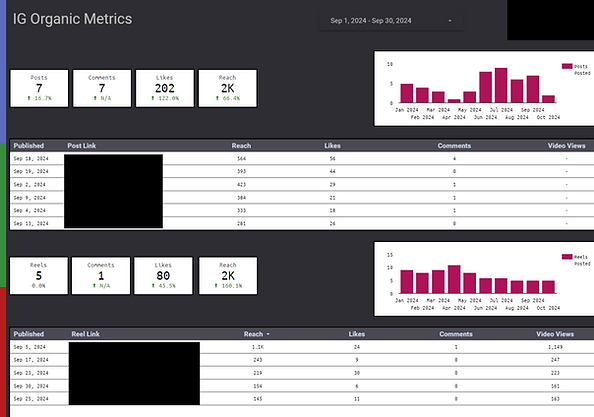The image size is (594, 417).
Task: Click the likes value '56' cell
Action: [332, 159]
